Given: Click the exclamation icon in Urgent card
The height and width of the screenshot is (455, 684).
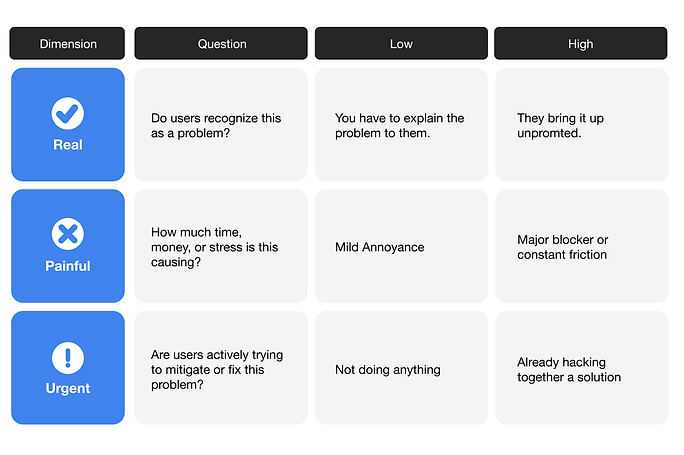Looking at the screenshot, I should (68, 357).
